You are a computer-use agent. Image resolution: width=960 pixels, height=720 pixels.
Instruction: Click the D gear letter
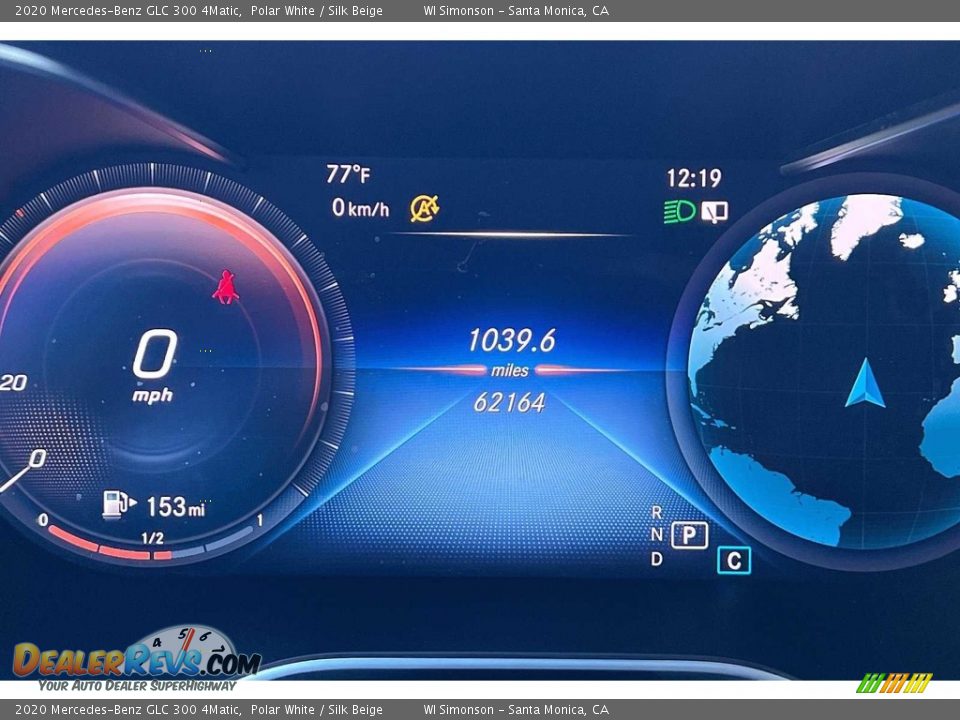pyautogui.click(x=656, y=558)
